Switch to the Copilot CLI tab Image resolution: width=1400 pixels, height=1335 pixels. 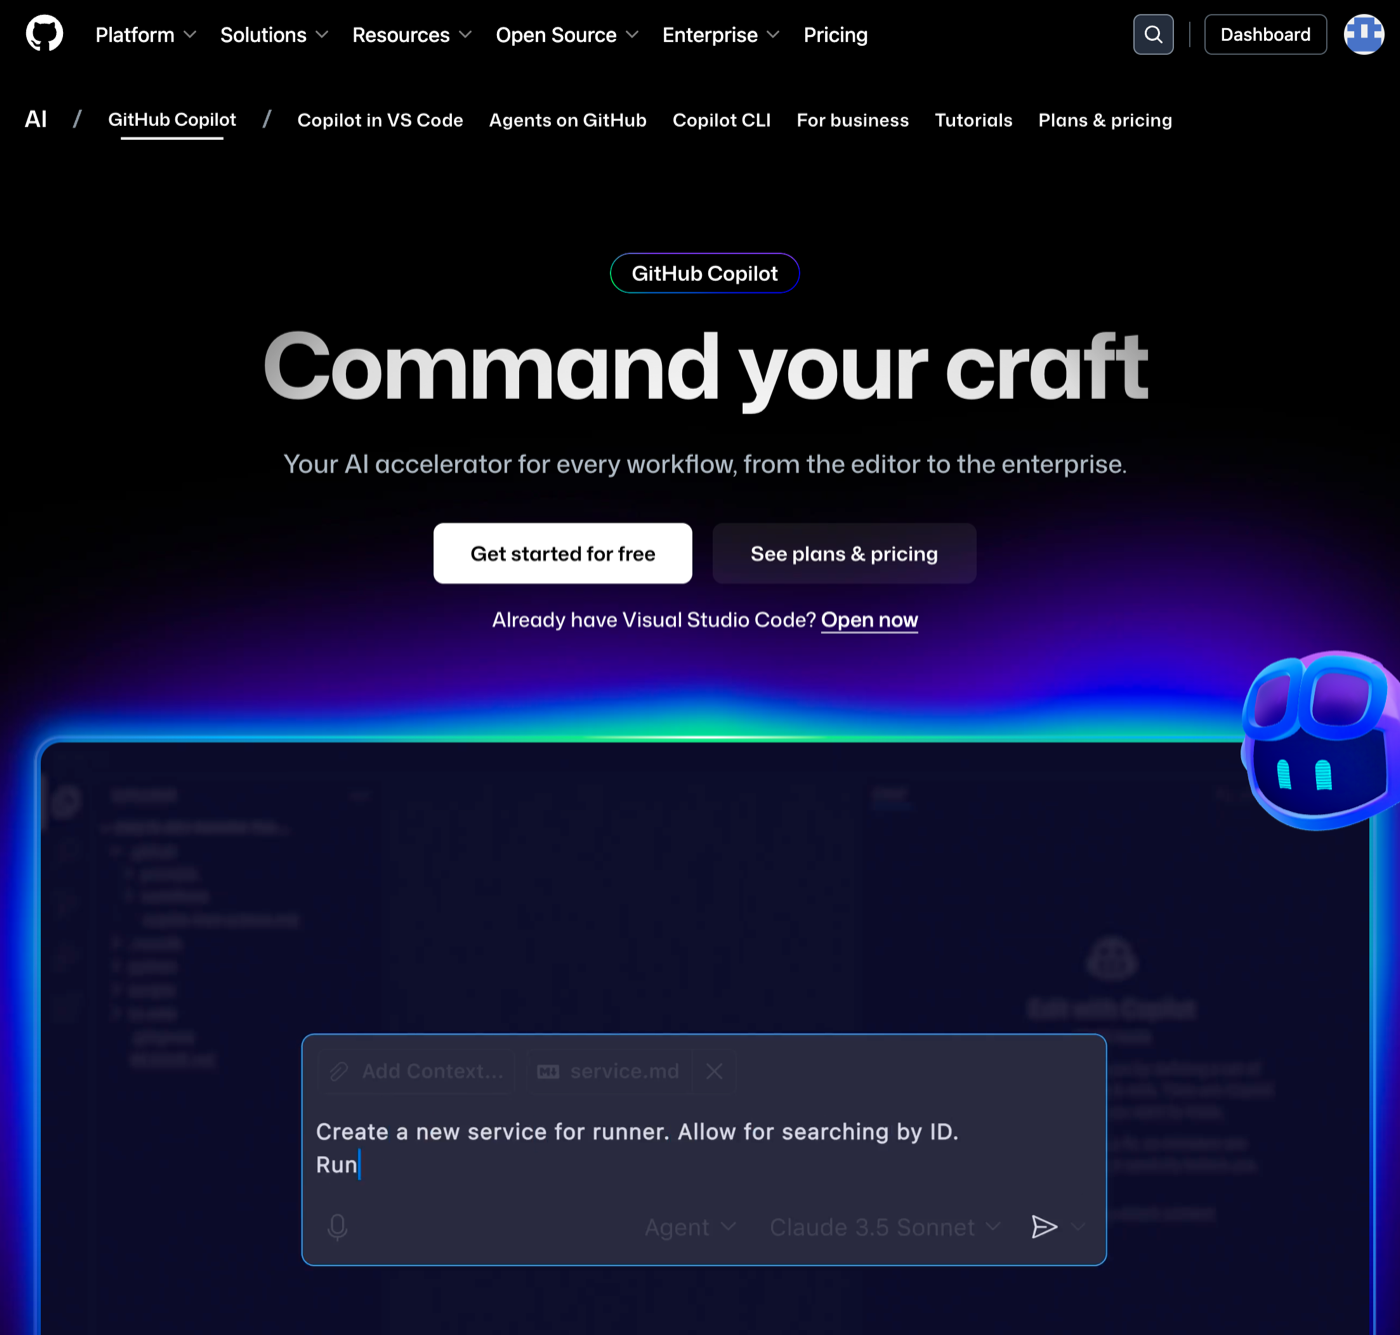click(721, 120)
